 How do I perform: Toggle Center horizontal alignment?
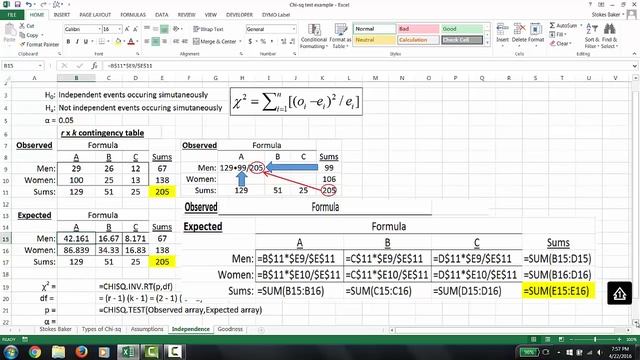[x=156, y=41]
